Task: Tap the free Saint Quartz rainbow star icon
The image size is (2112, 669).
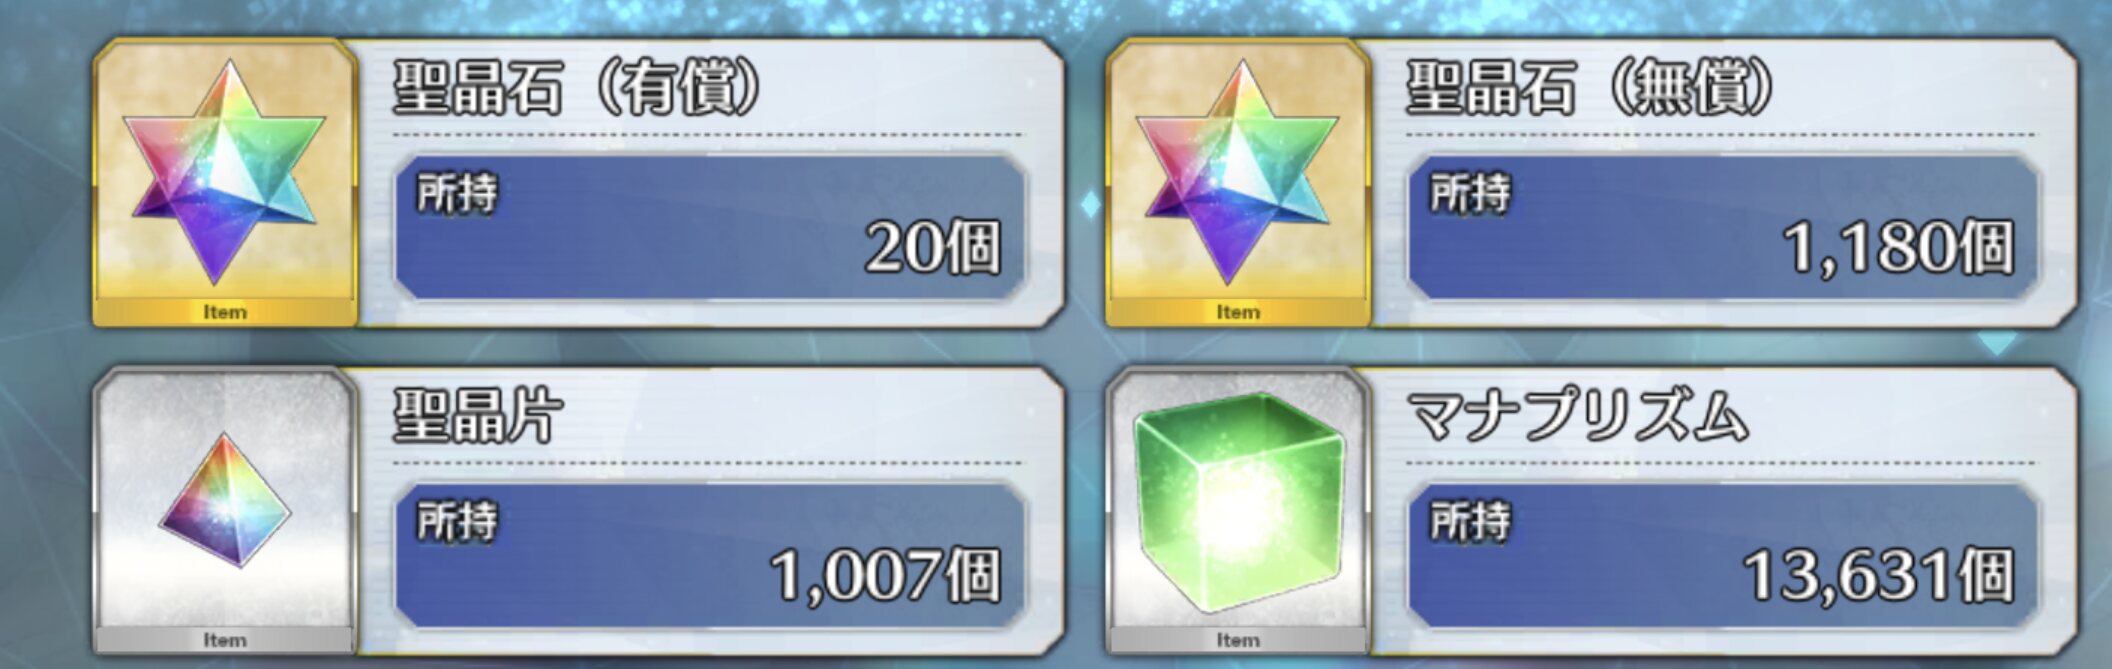Action: (1238, 172)
